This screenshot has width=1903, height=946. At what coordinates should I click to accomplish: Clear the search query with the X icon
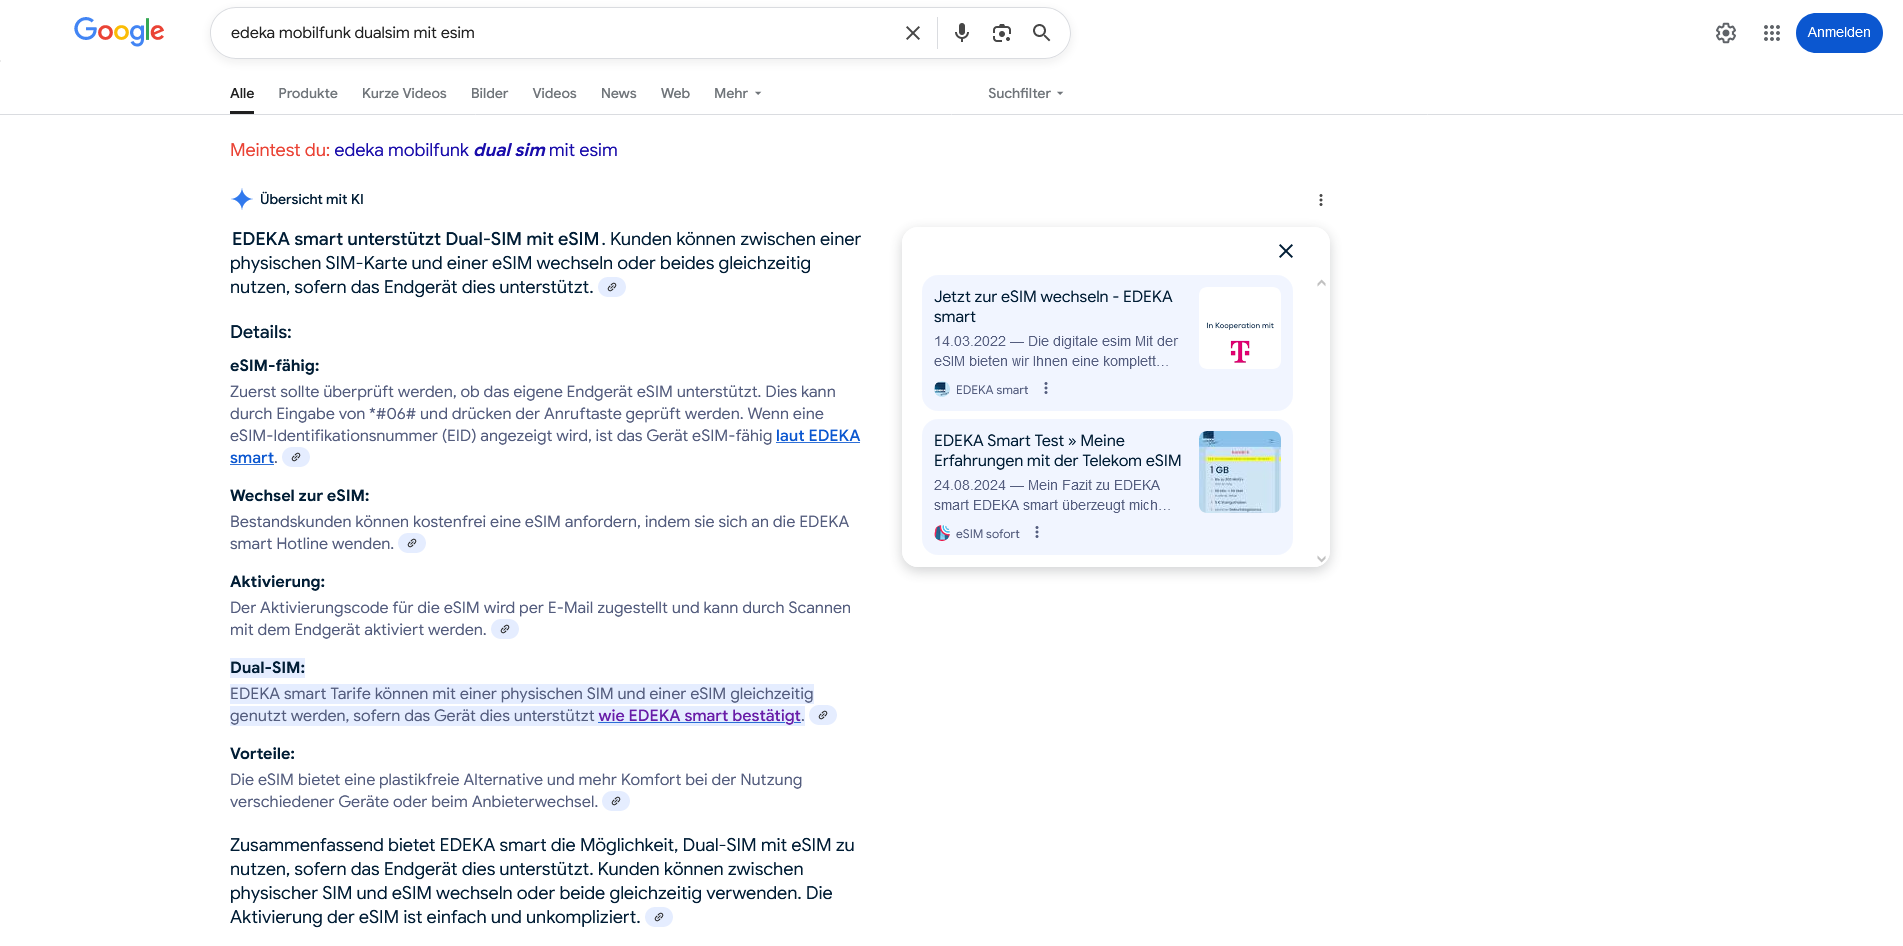tap(912, 32)
